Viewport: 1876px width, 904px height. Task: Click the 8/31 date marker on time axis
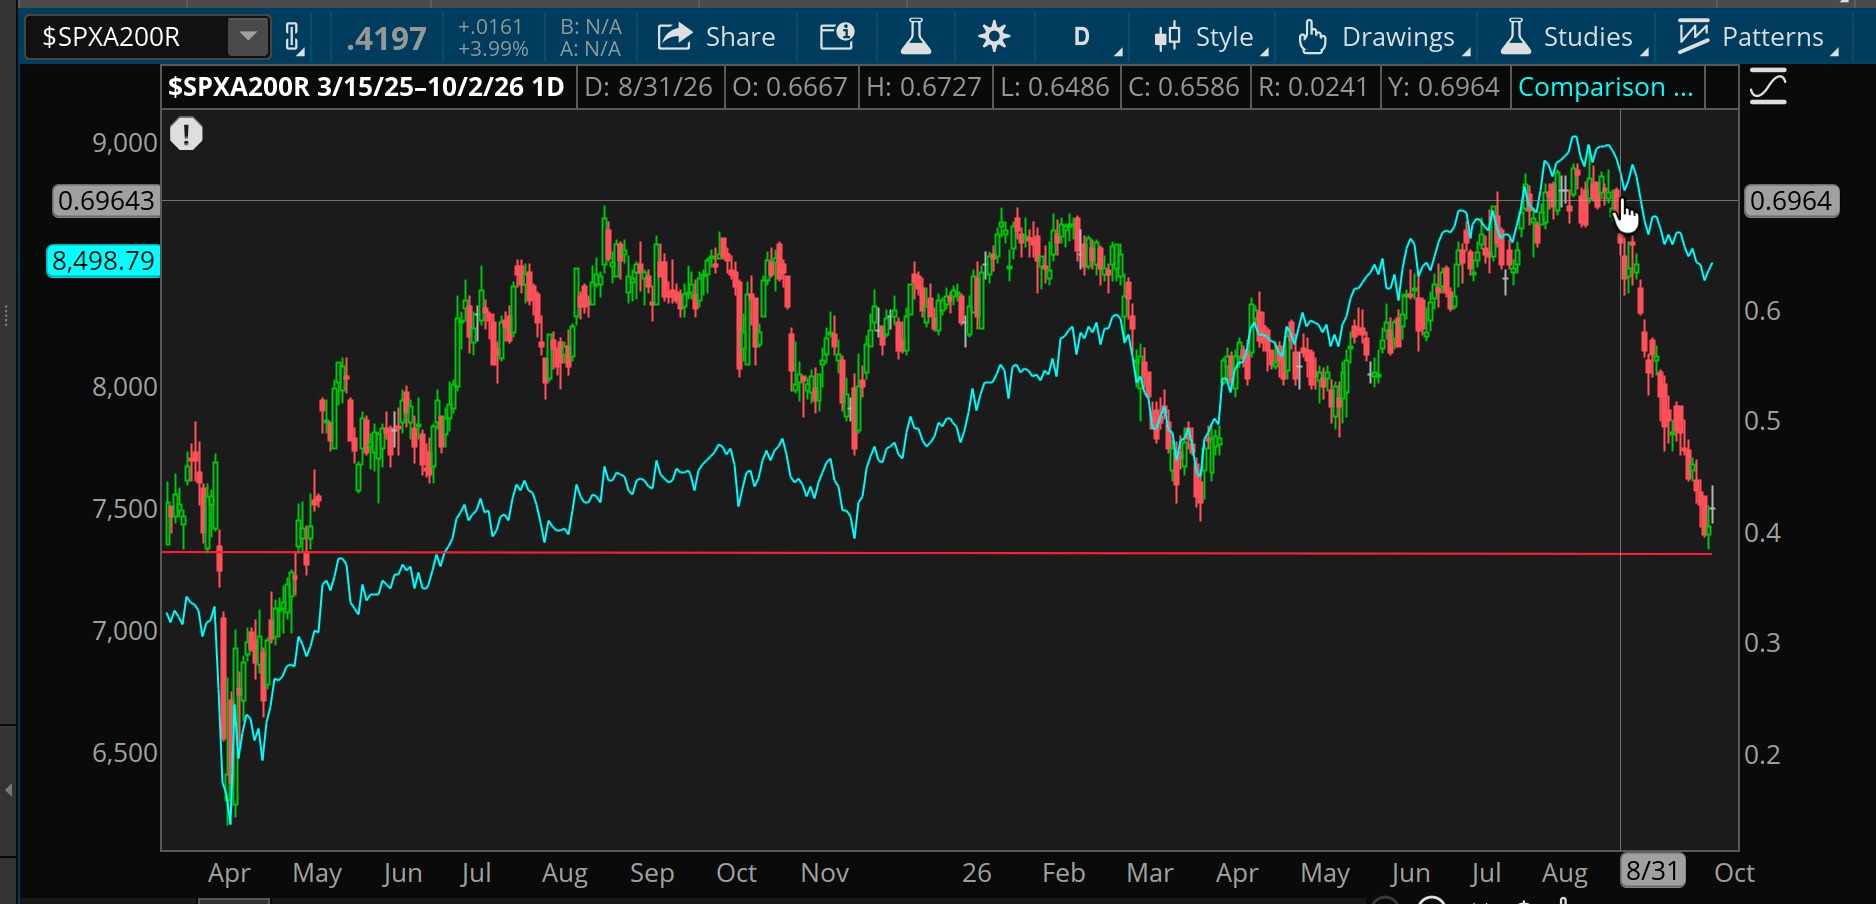point(1652,871)
